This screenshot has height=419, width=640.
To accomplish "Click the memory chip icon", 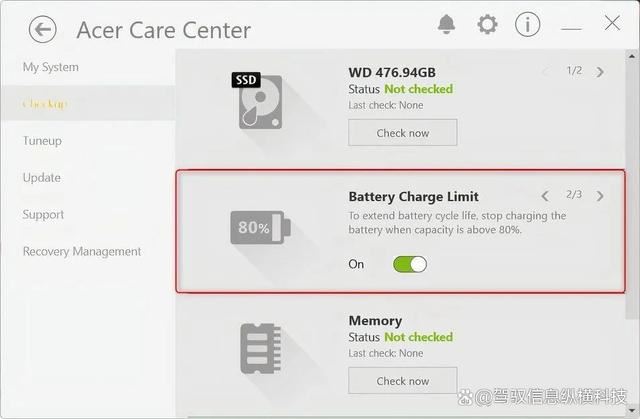I will [x=260, y=349].
